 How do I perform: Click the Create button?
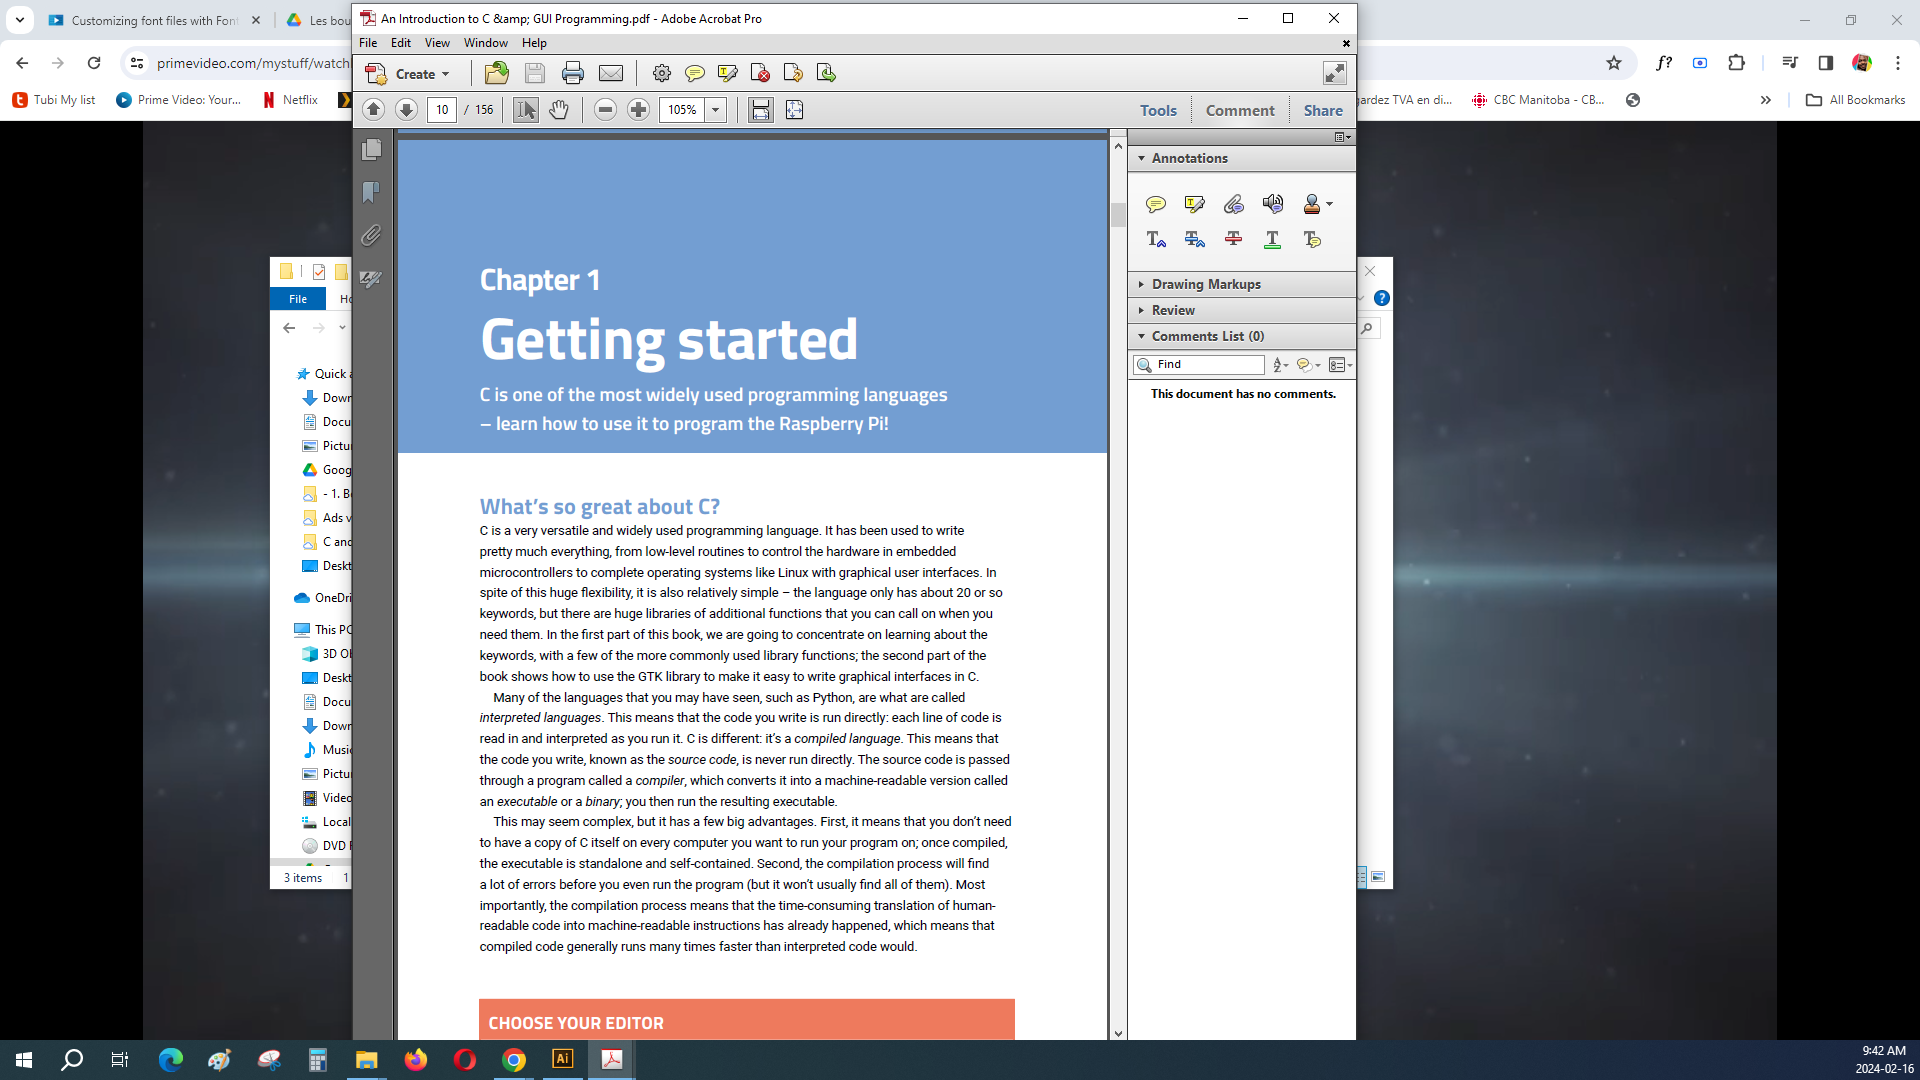click(408, 74)
